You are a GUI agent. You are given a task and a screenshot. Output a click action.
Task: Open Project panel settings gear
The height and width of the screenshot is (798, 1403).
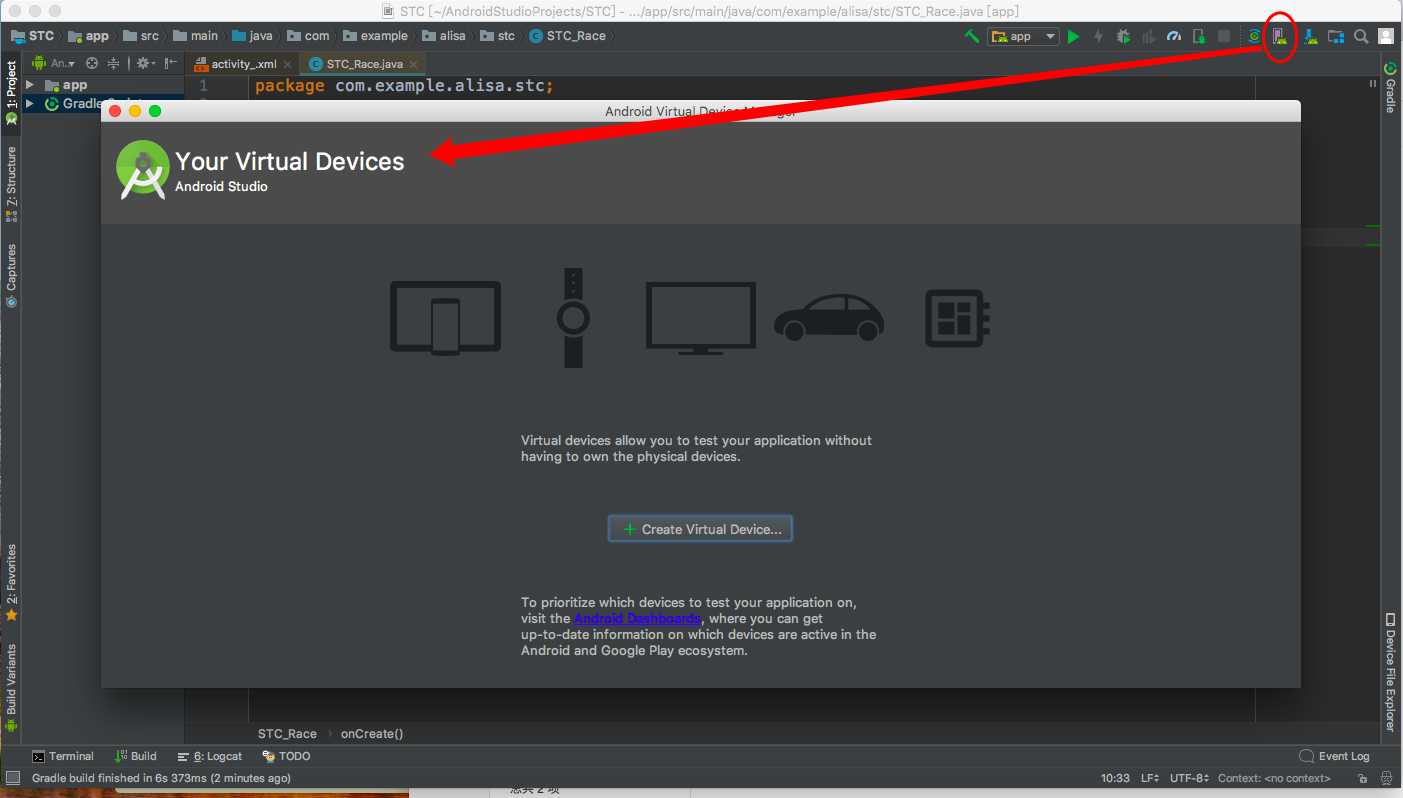tap(145, 63)
